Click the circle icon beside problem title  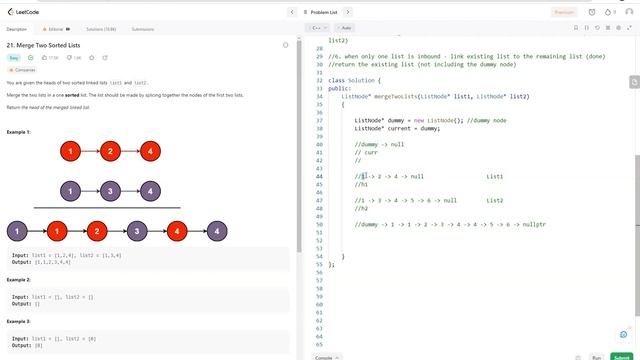285,45
